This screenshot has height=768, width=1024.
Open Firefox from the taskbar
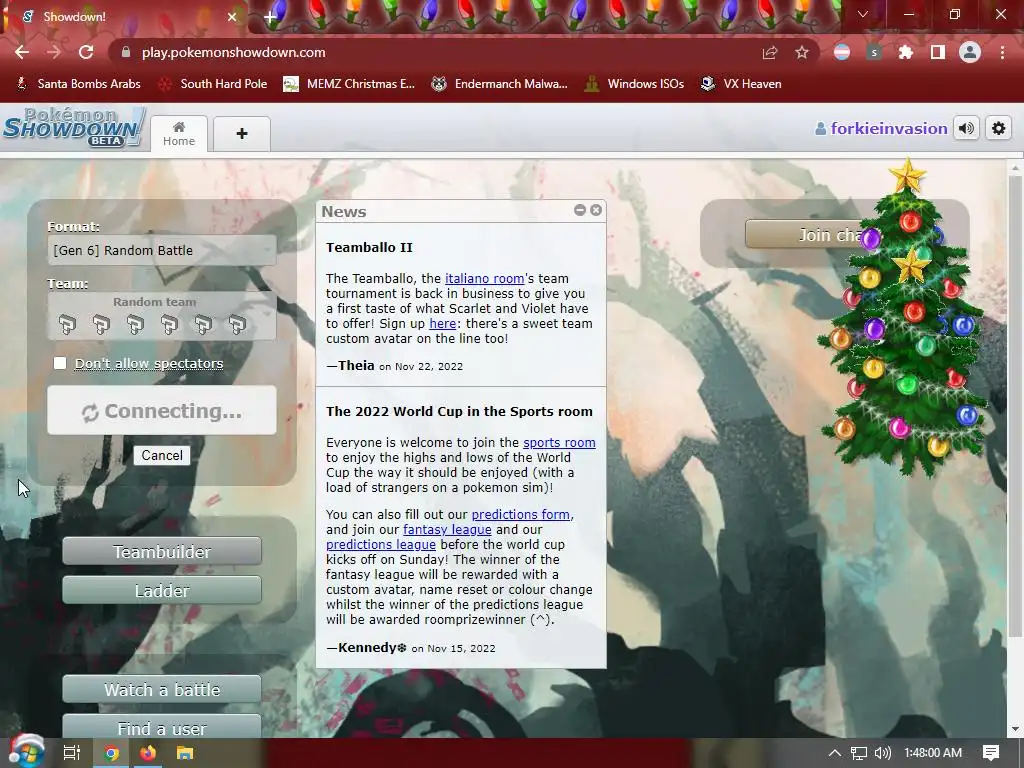coord(148,753)
